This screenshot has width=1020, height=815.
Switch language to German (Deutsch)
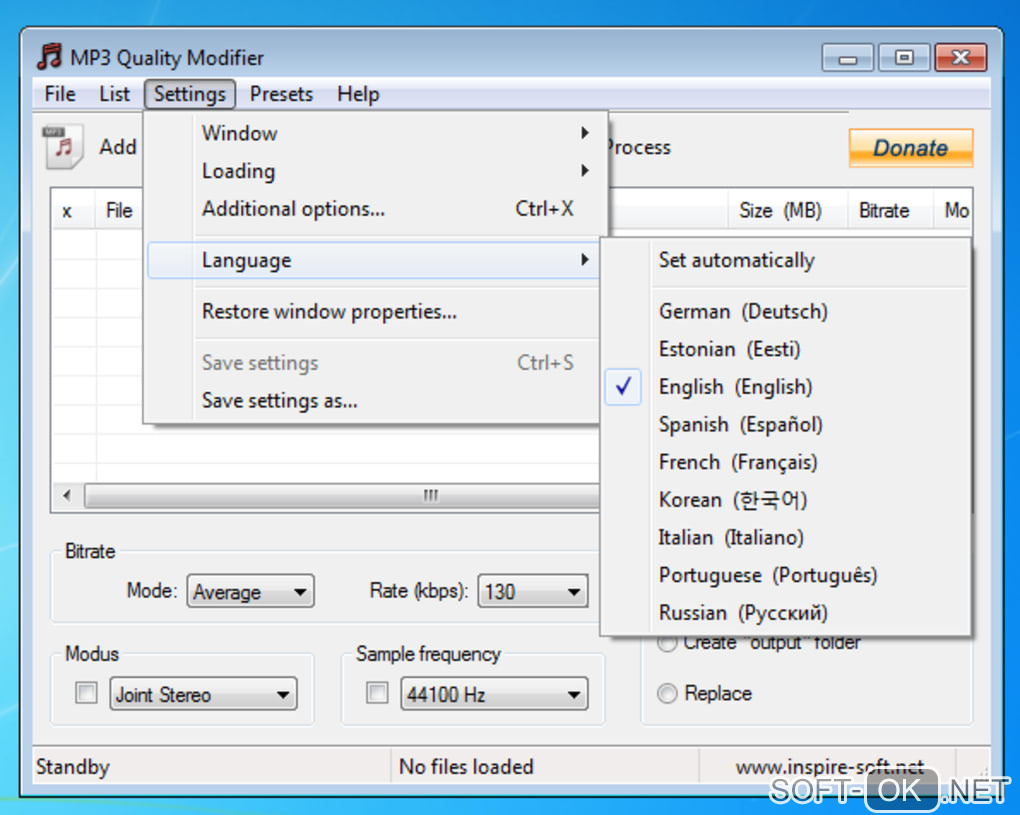click(x=786, y=312)
